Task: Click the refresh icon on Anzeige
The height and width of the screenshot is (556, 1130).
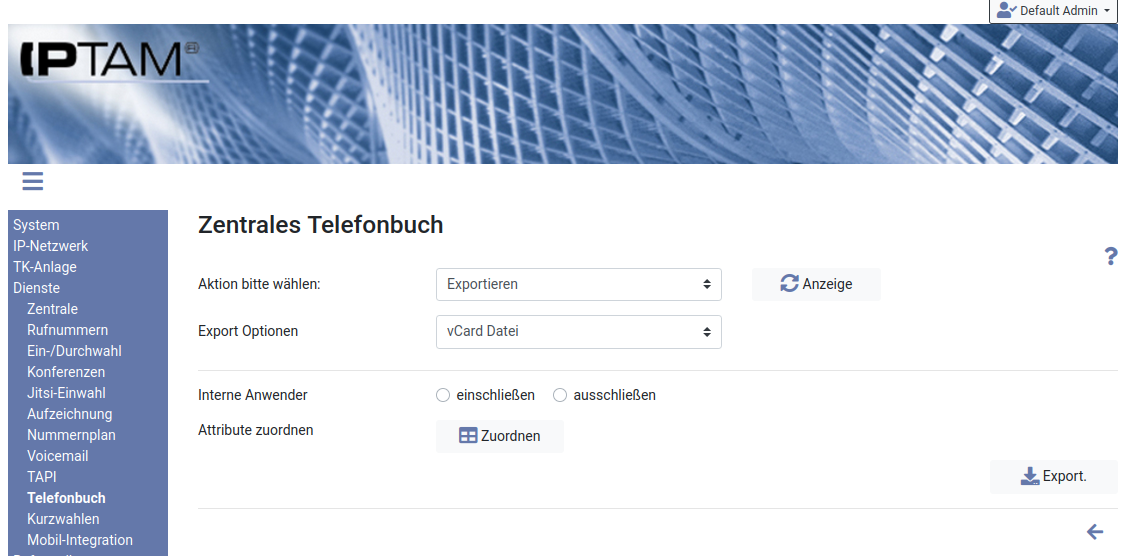Action: click(790, 284)
